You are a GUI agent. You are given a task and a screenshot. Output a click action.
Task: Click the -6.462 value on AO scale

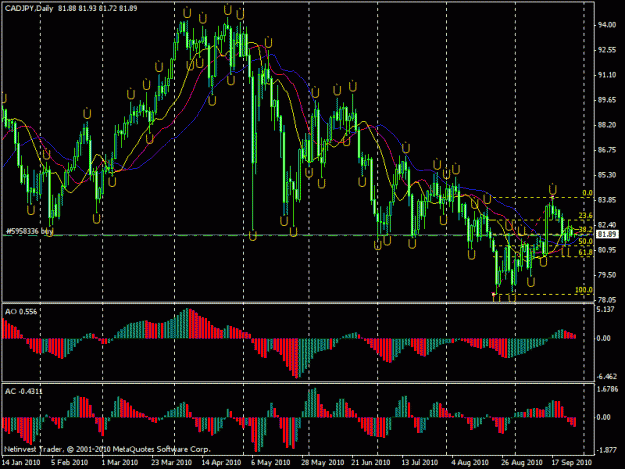(606, 376)
